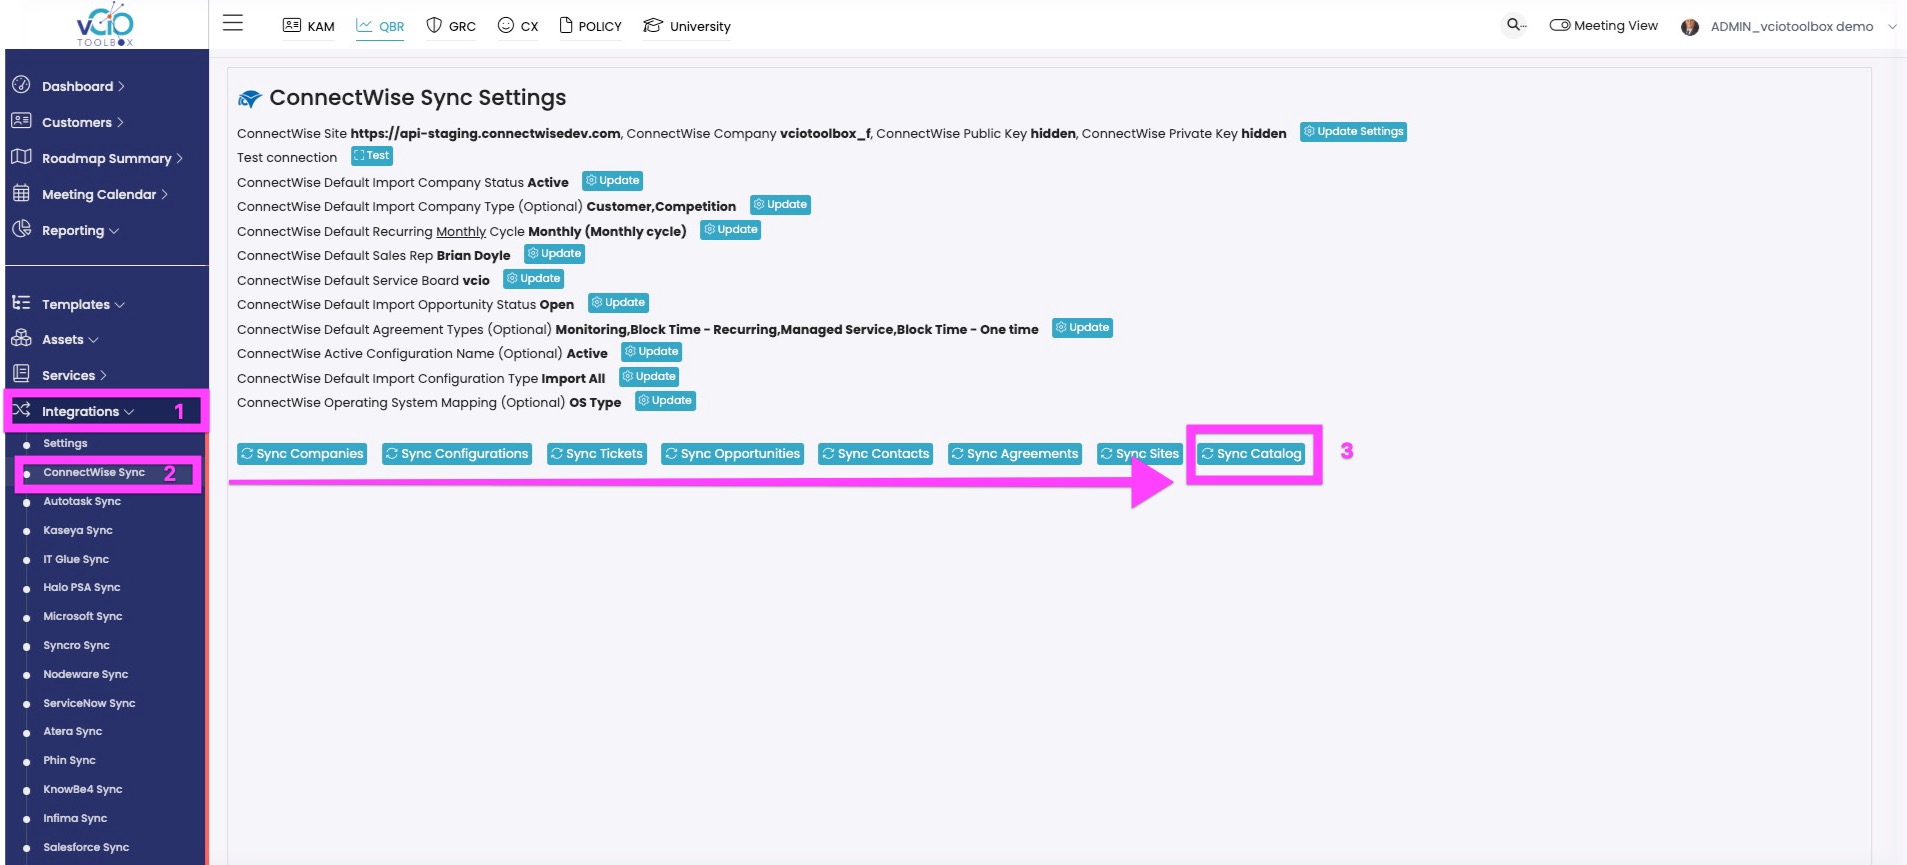Click the Sync Contacts button
The height and width of the screenshot is (865, 1907).
click(876, 454)
